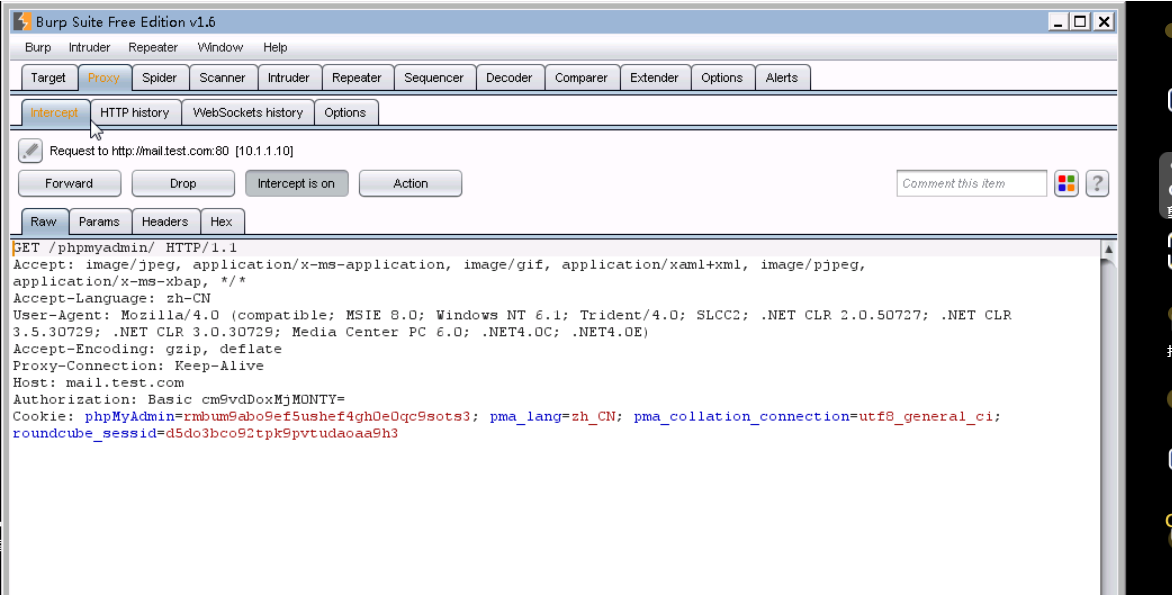This screenshot has width=1172, height=595.
Task: Click the Proxy-Connection: Keep-Alive line
Action: [138, 366]
